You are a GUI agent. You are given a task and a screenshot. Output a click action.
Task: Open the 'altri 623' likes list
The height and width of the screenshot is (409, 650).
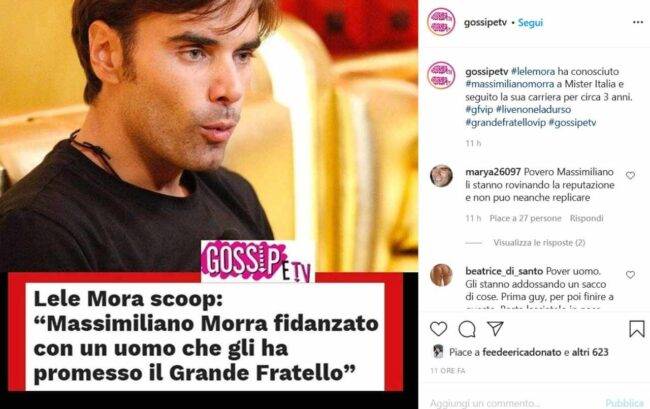pyautogui.click(x=590, y=352)
